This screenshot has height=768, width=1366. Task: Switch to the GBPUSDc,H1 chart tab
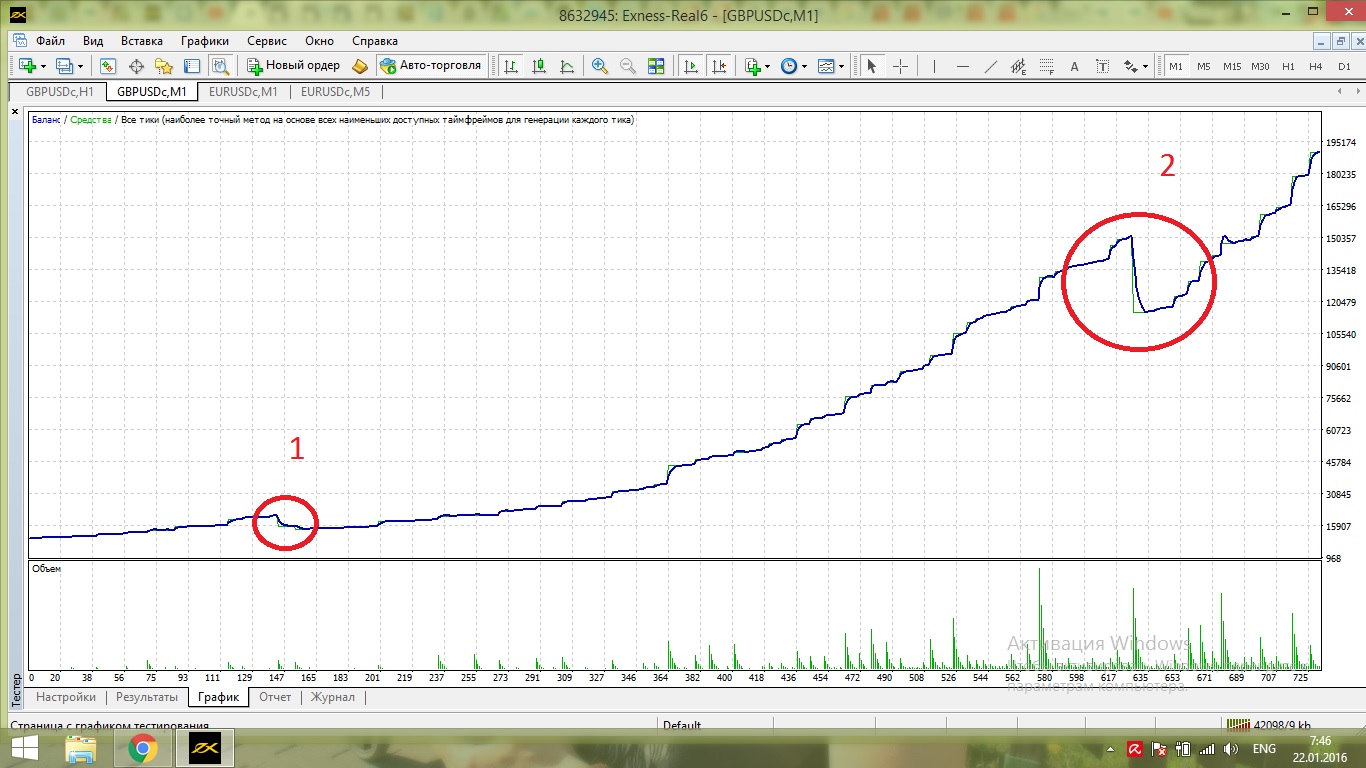click(60, 91)
